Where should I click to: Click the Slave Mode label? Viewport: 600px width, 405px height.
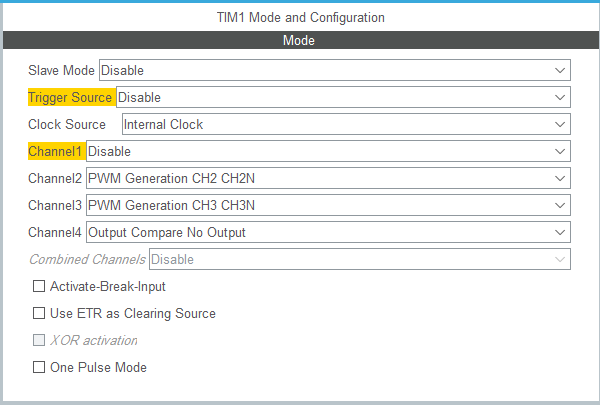[x=61, y=70]
